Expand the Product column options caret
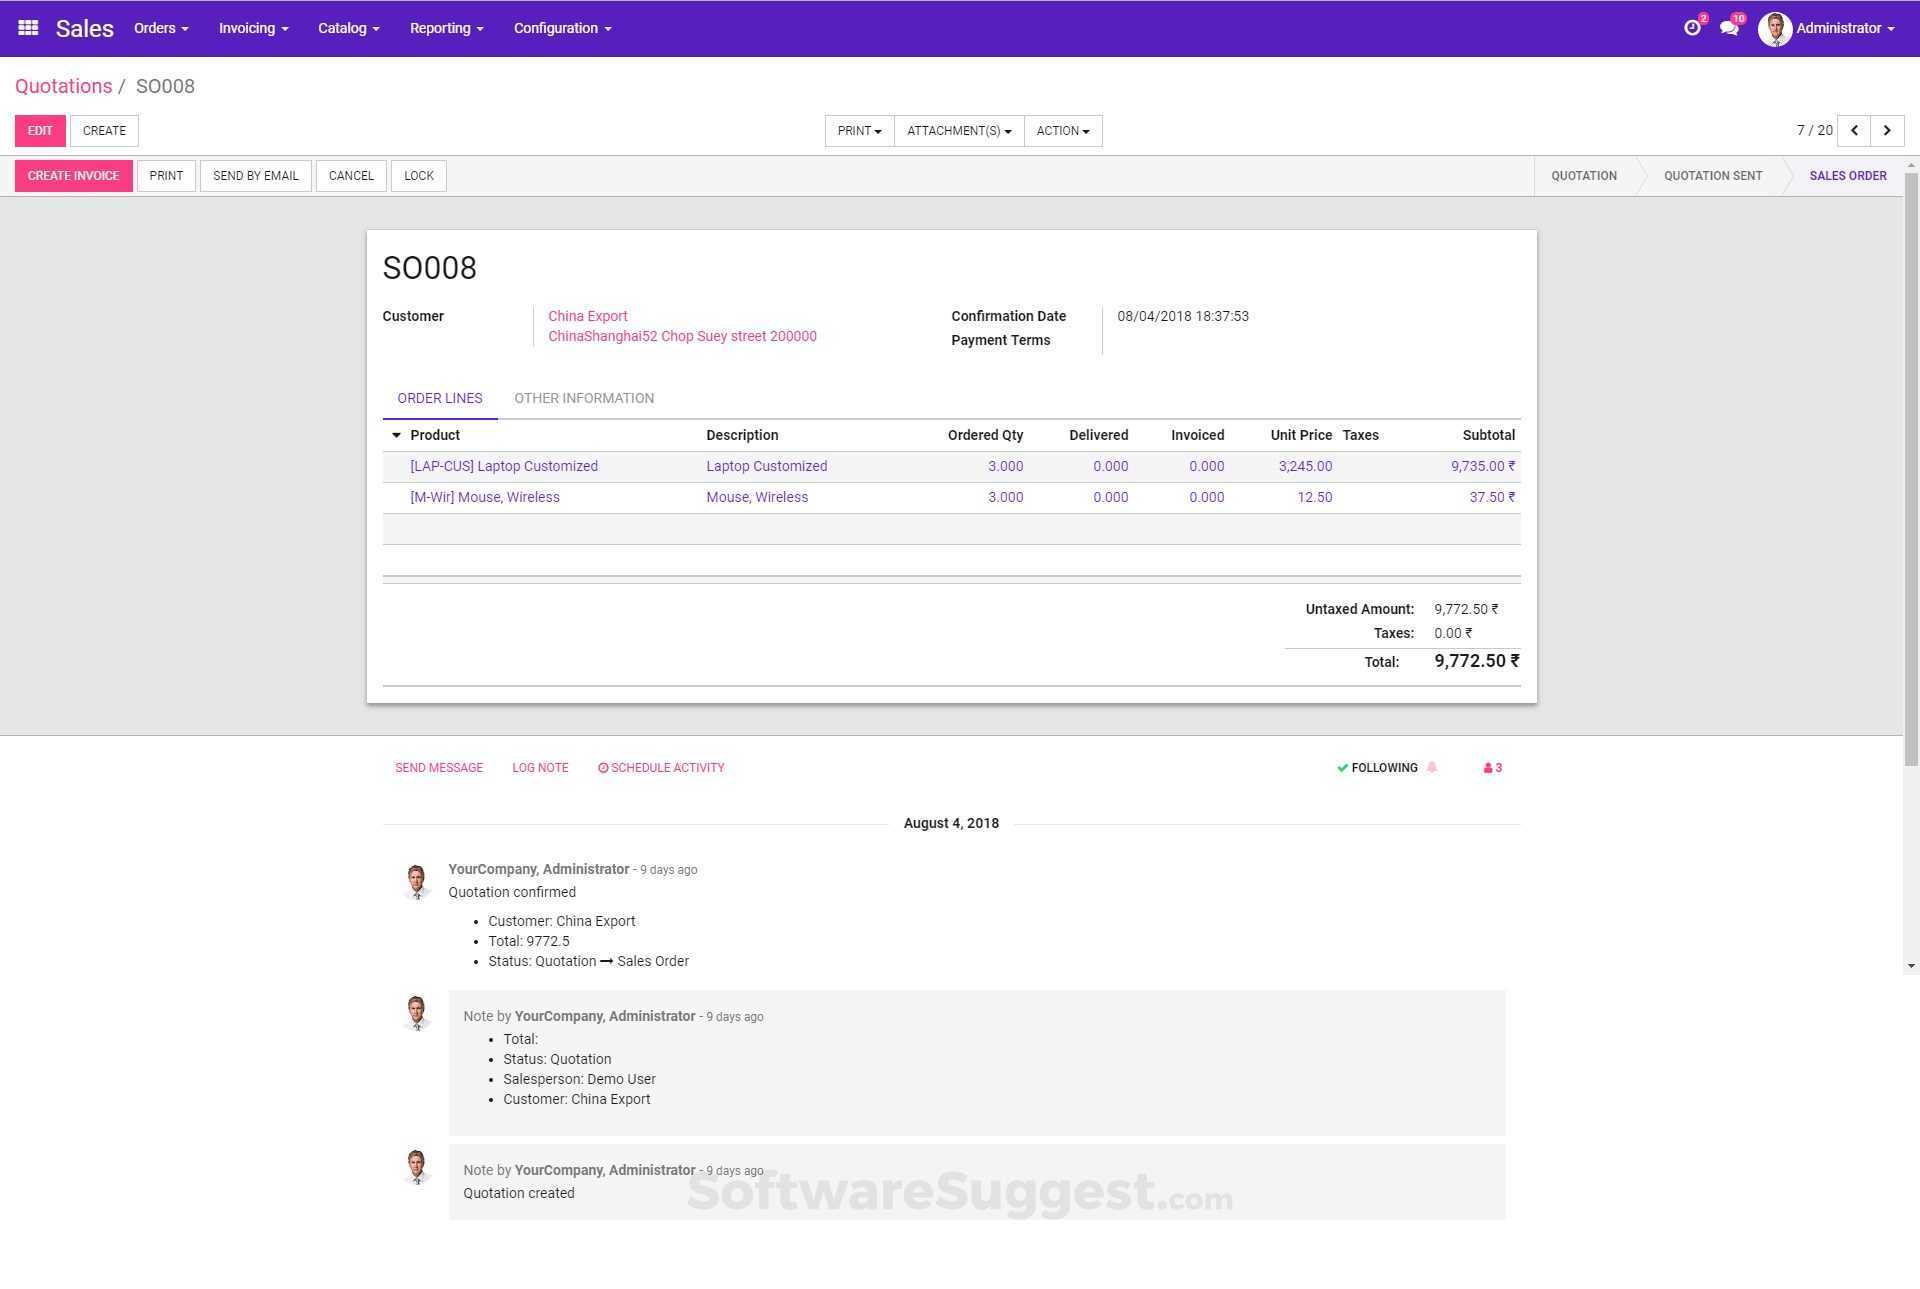The height and width of the screenshot is (1289, 1920). tap(396, 435)
